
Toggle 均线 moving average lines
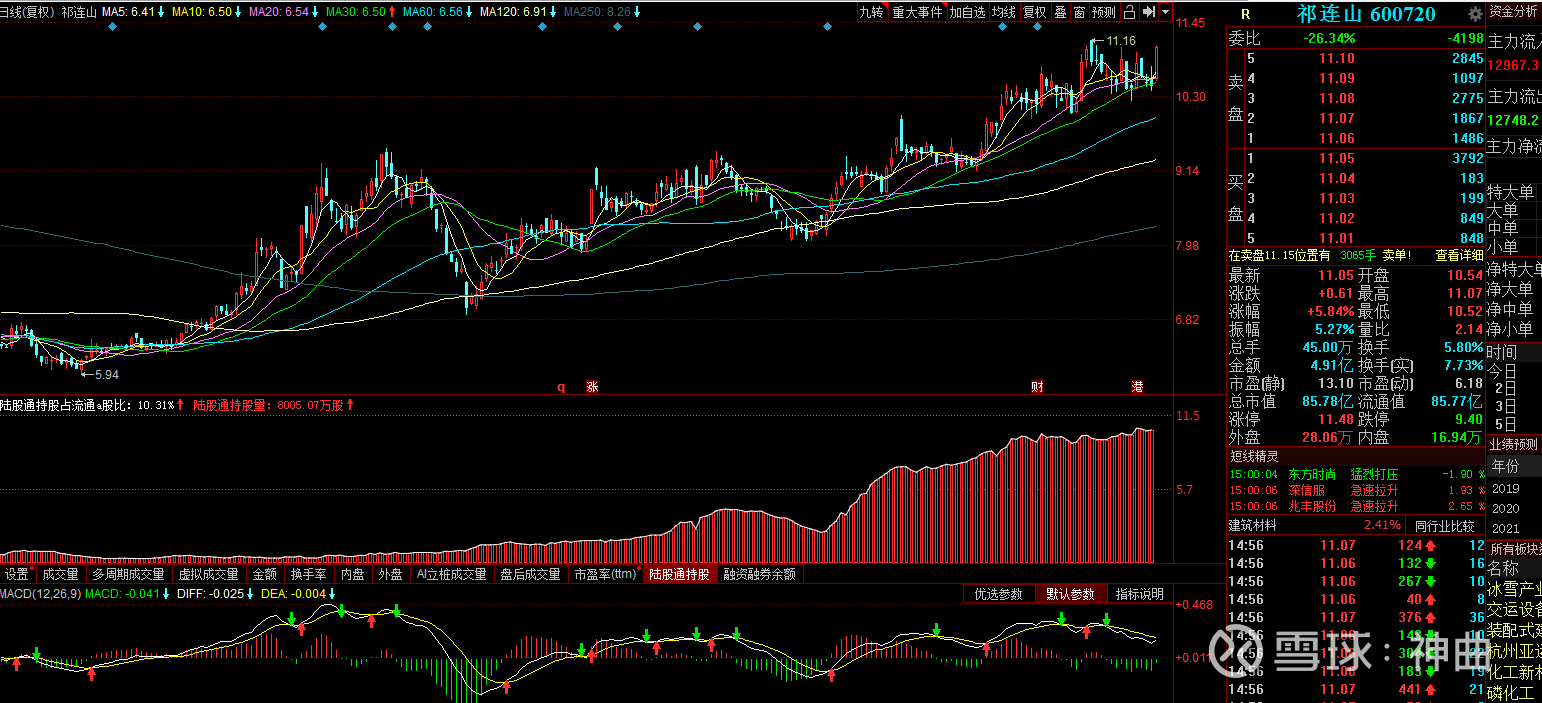coord(1004,12)
